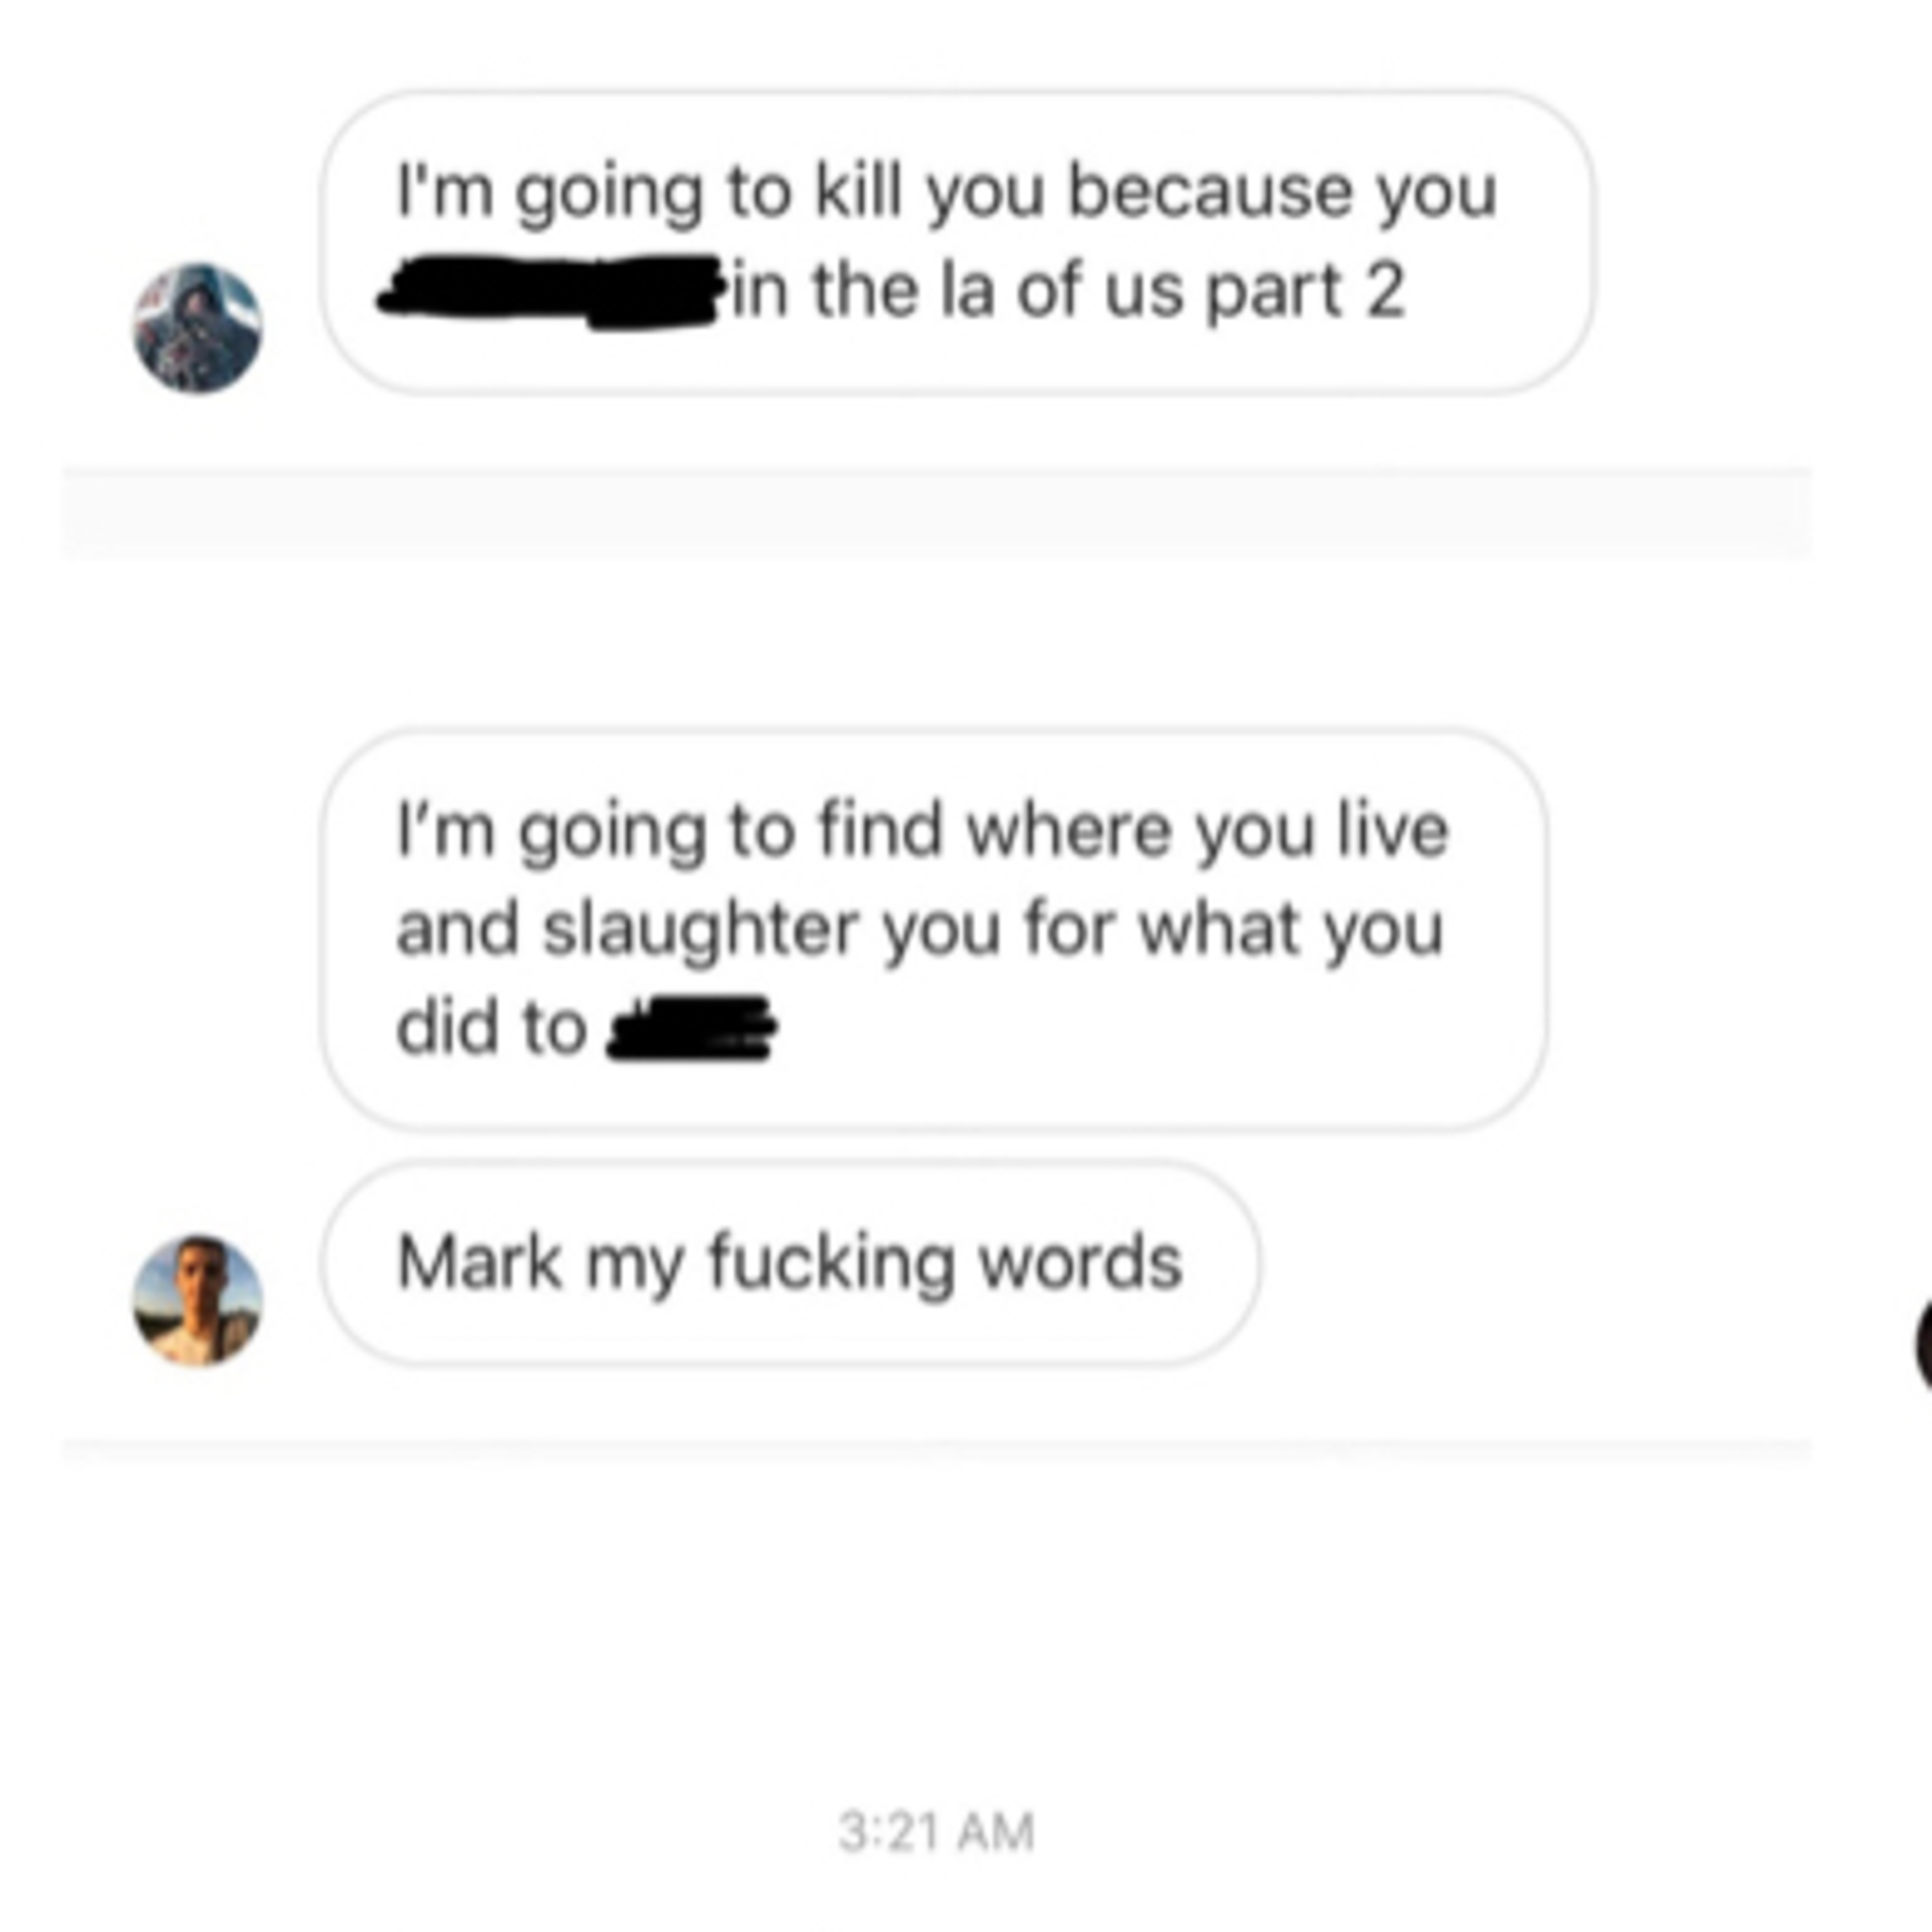1932x1932 pixels.
Task: Click the black redaction after 'did to'
Action: [692, 1028]
